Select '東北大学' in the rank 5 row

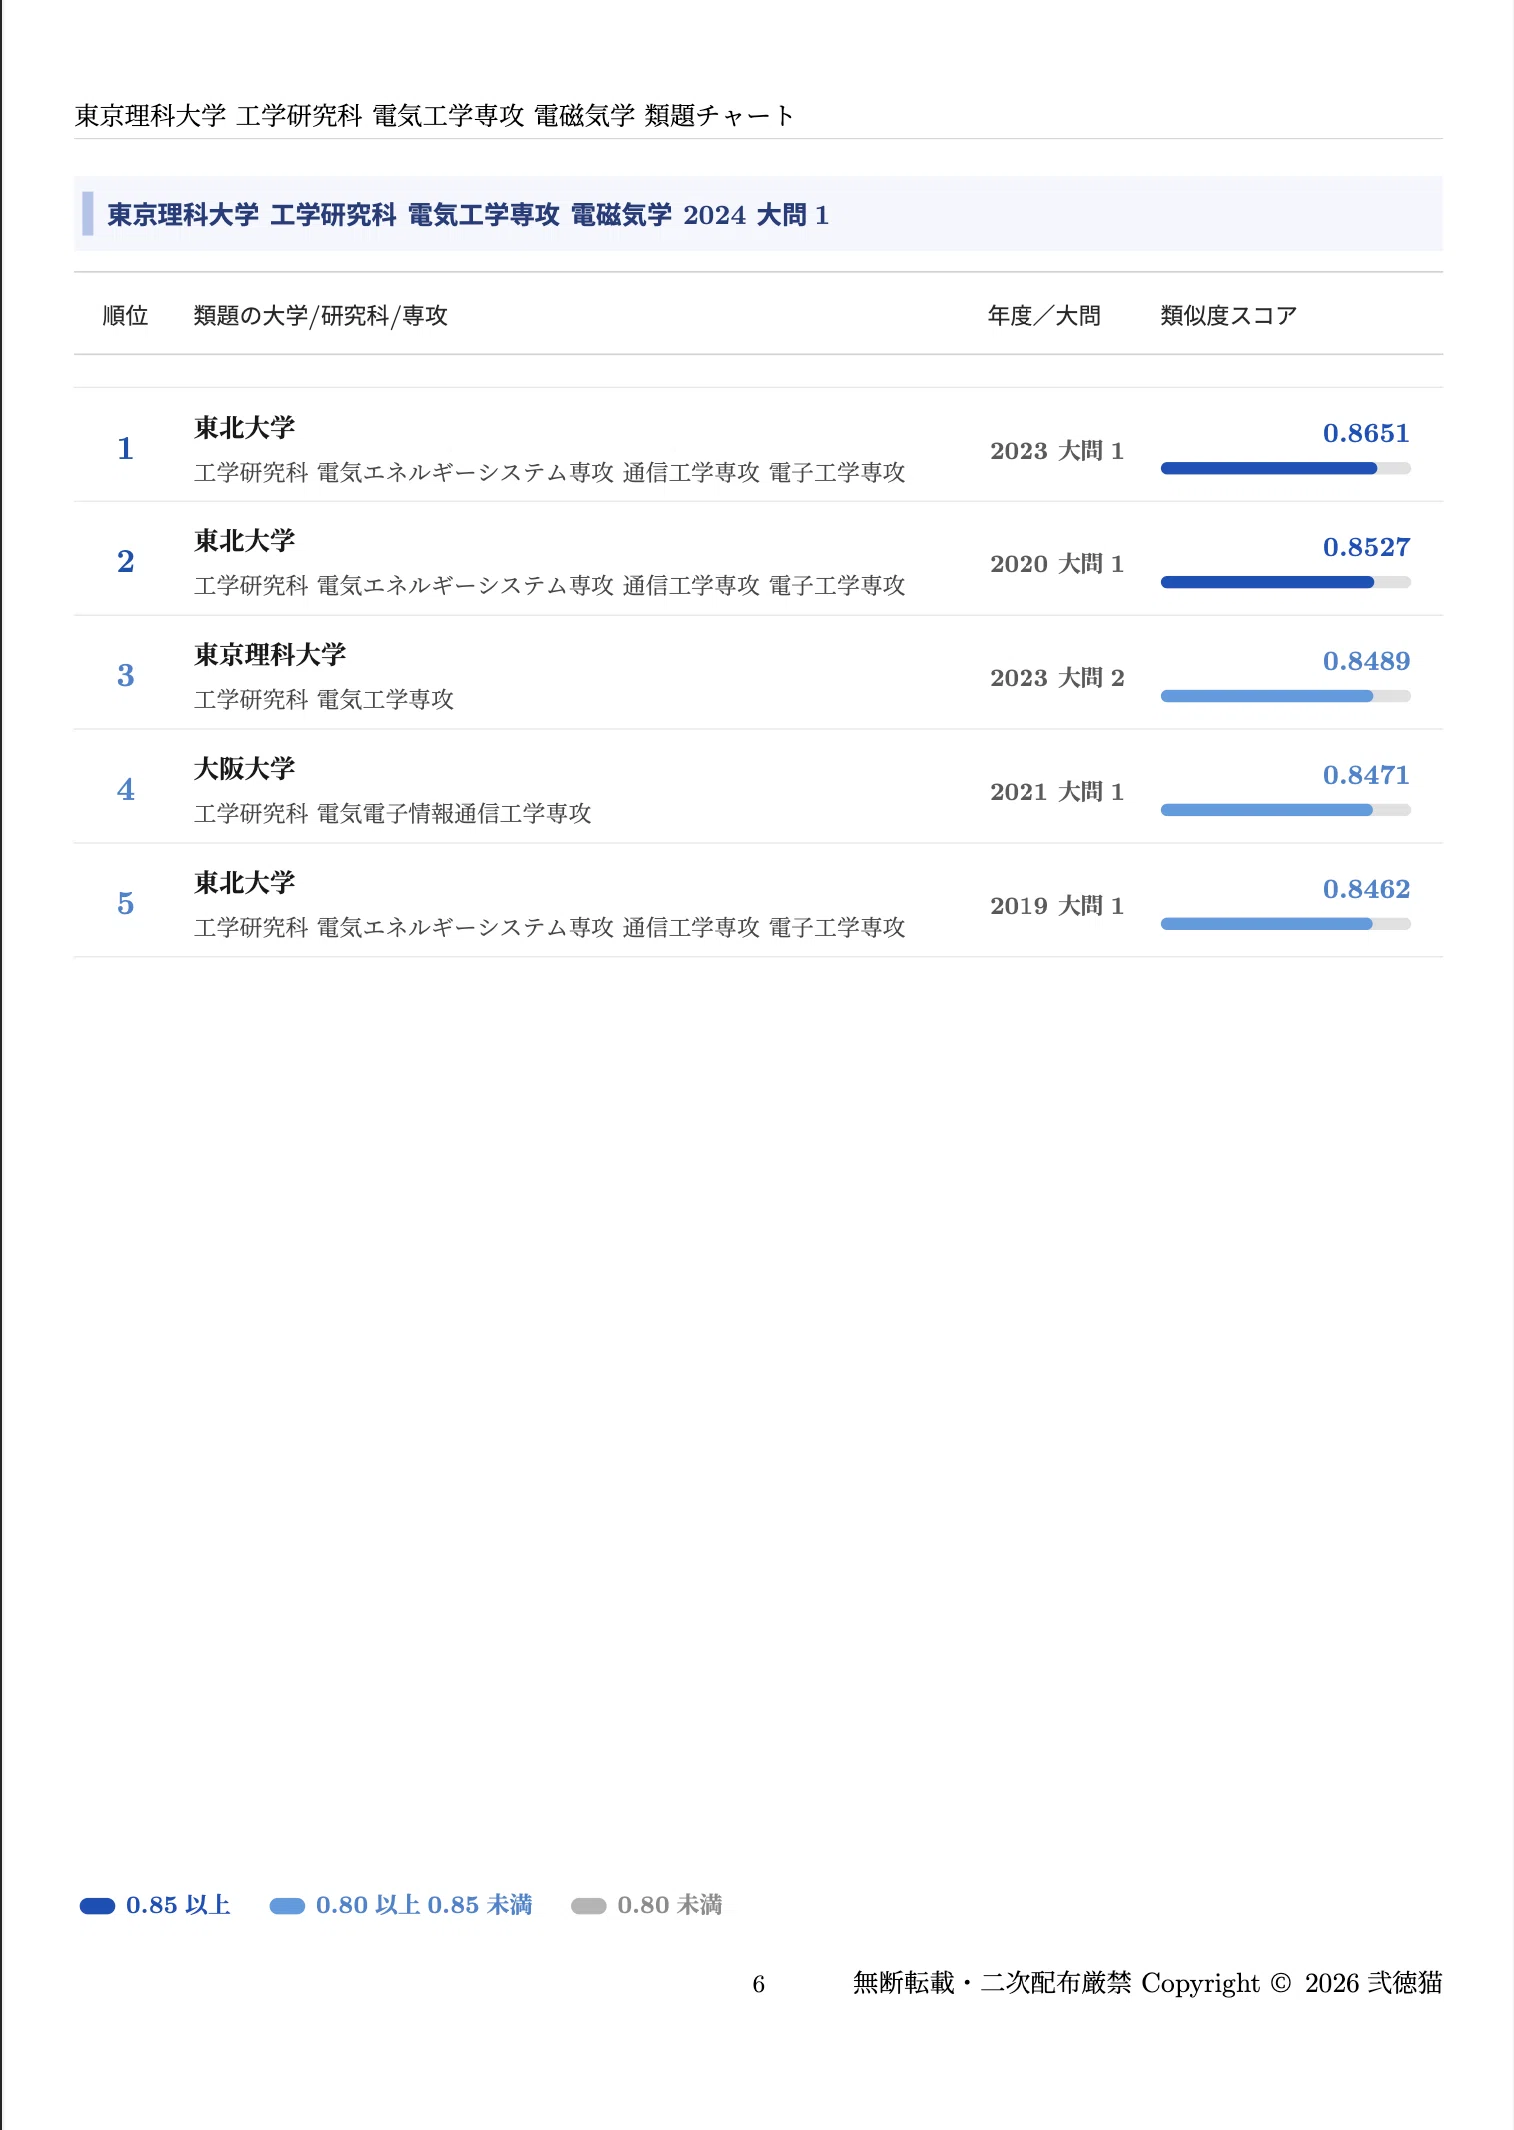point(245,883)
